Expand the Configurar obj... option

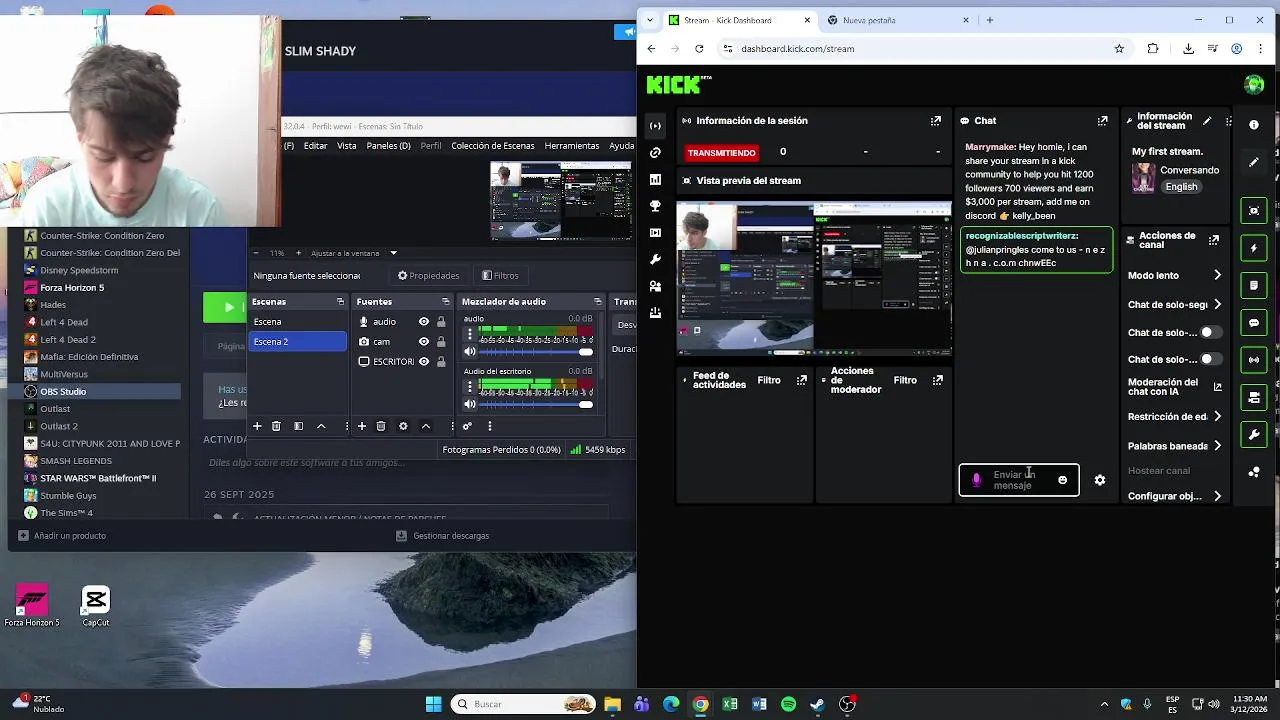tap(1217, 497)
